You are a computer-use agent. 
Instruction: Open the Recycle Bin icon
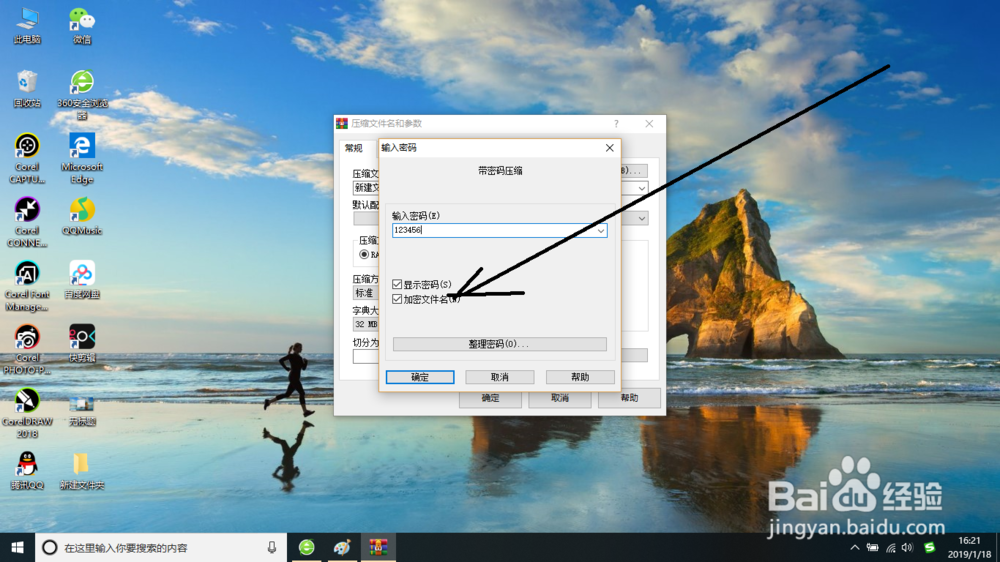pyautogui.click(x=27, y=89)
